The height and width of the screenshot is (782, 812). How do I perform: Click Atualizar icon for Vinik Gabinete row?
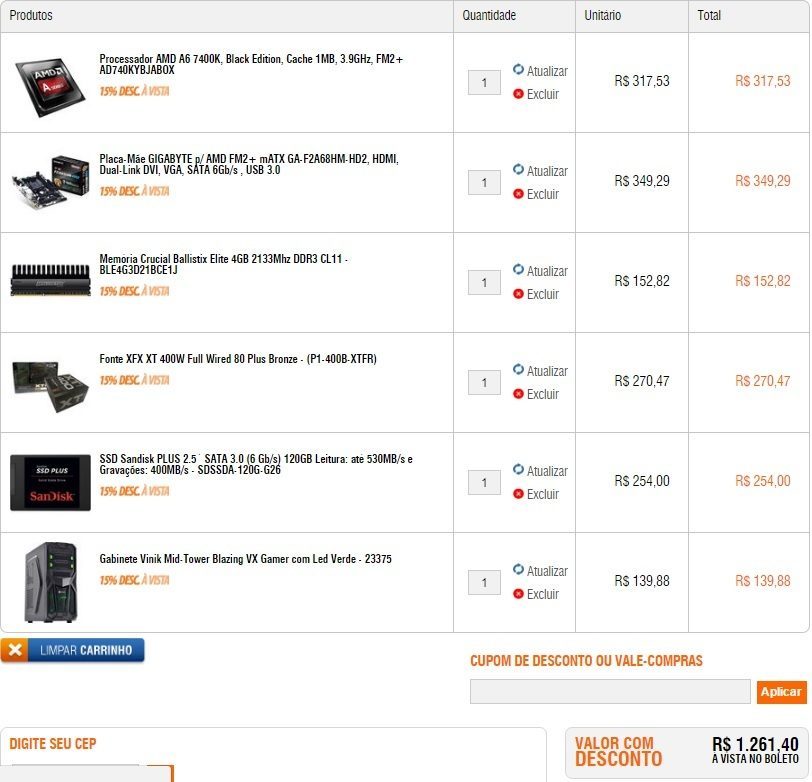(518, 569)
